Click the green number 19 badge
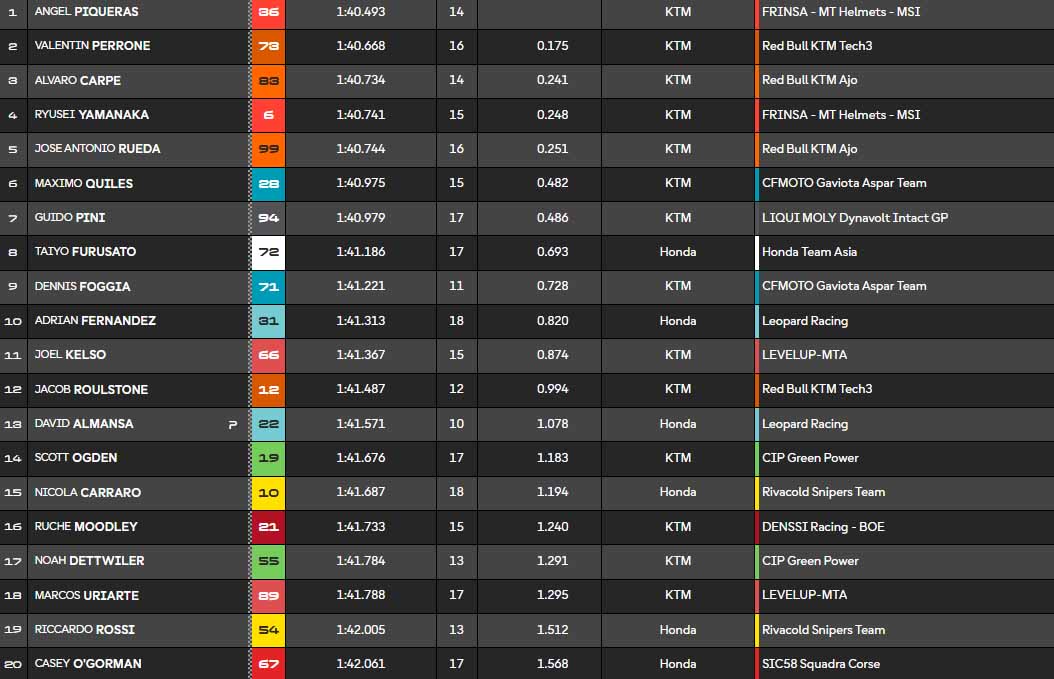 point(268,458)
